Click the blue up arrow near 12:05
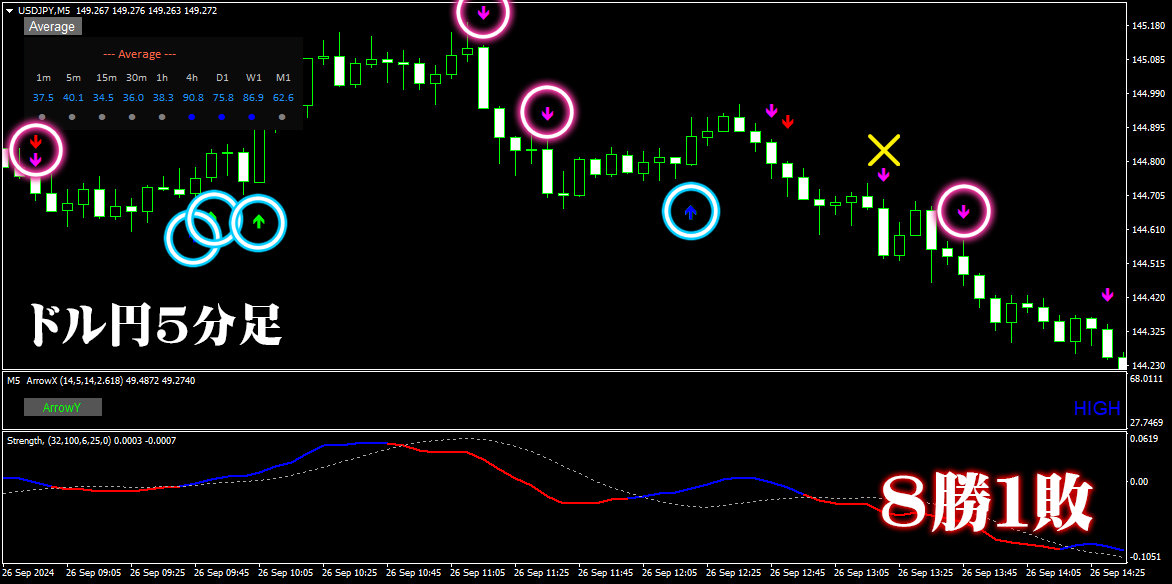 click(x=691, y=212)
